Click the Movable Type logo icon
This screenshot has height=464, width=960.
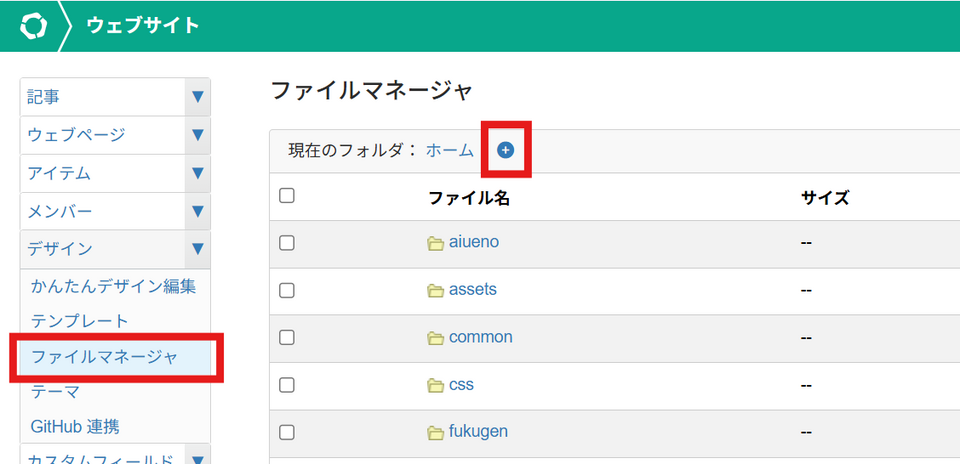pyautogui.click(x=33, y=25)
